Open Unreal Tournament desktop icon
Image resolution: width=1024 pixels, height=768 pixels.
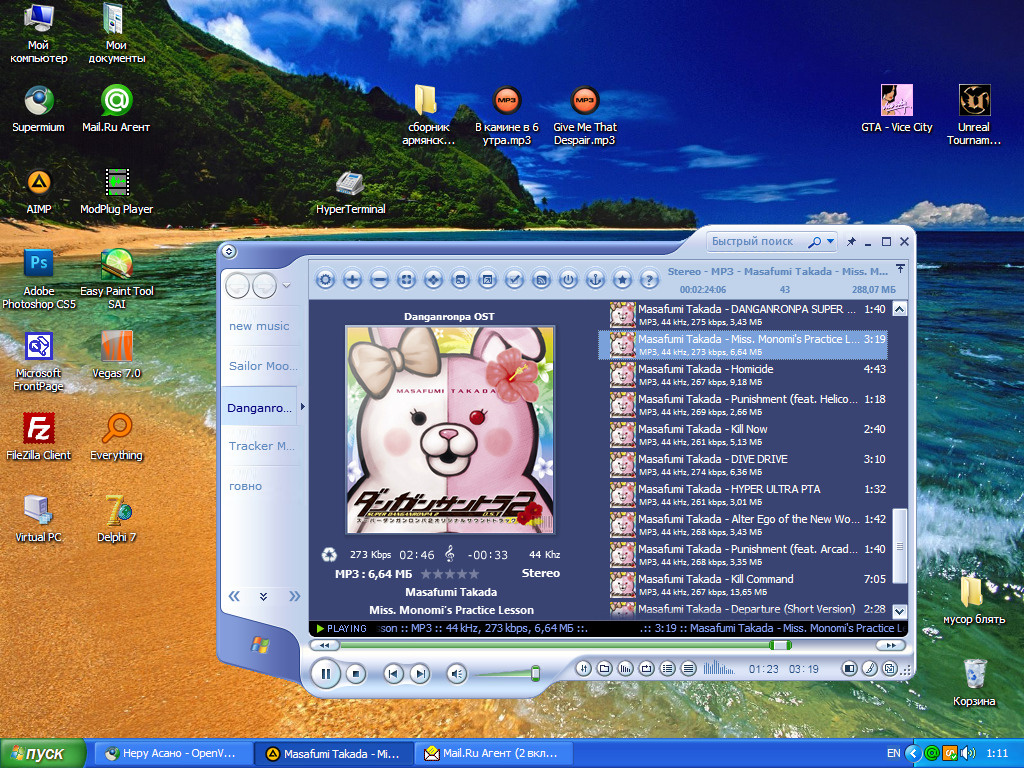click(x=974, y=115)
